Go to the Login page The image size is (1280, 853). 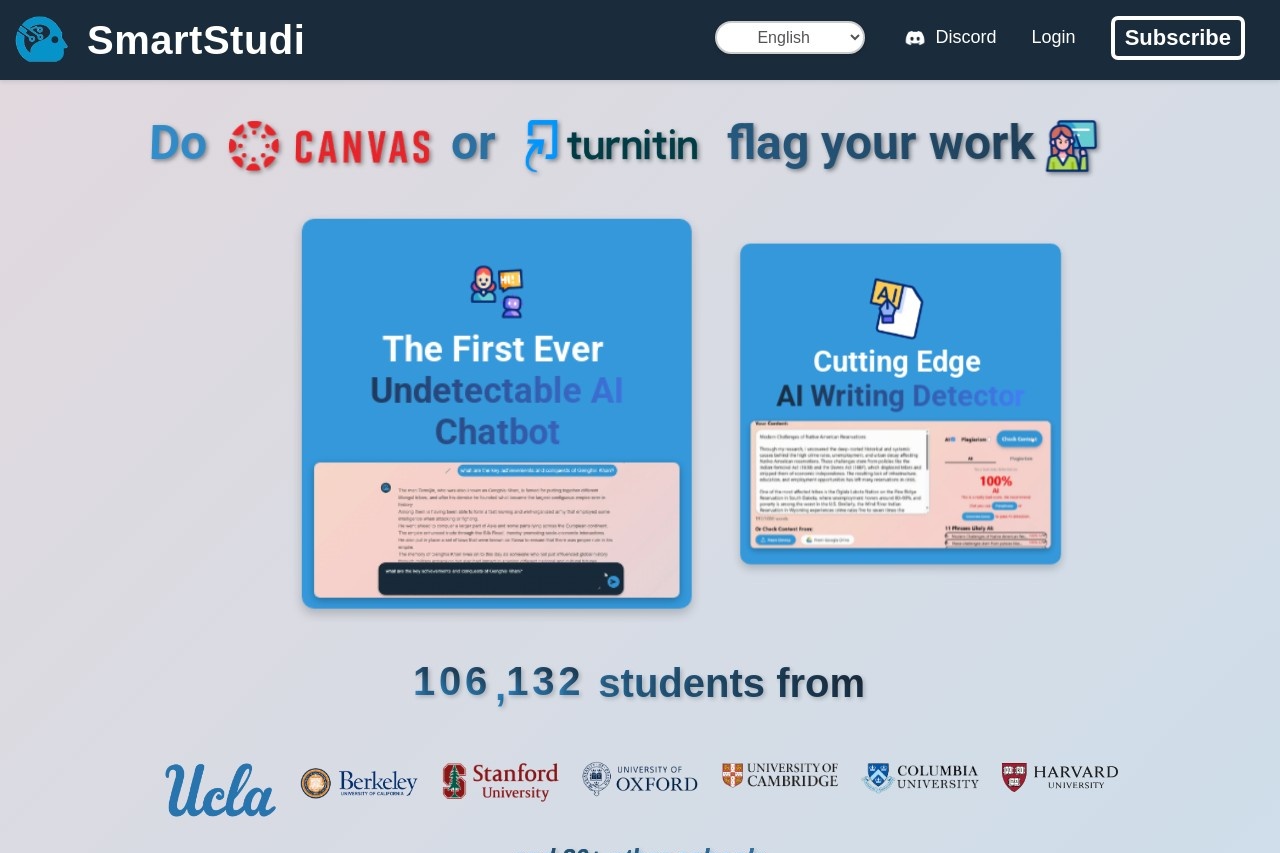(x=1053, y=37)
